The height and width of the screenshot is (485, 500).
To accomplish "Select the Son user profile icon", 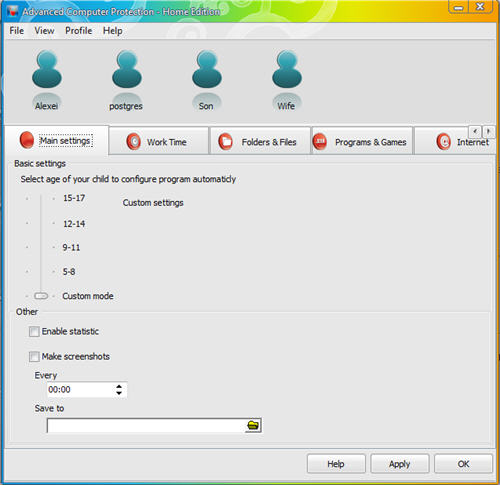I will coord(207,69).
